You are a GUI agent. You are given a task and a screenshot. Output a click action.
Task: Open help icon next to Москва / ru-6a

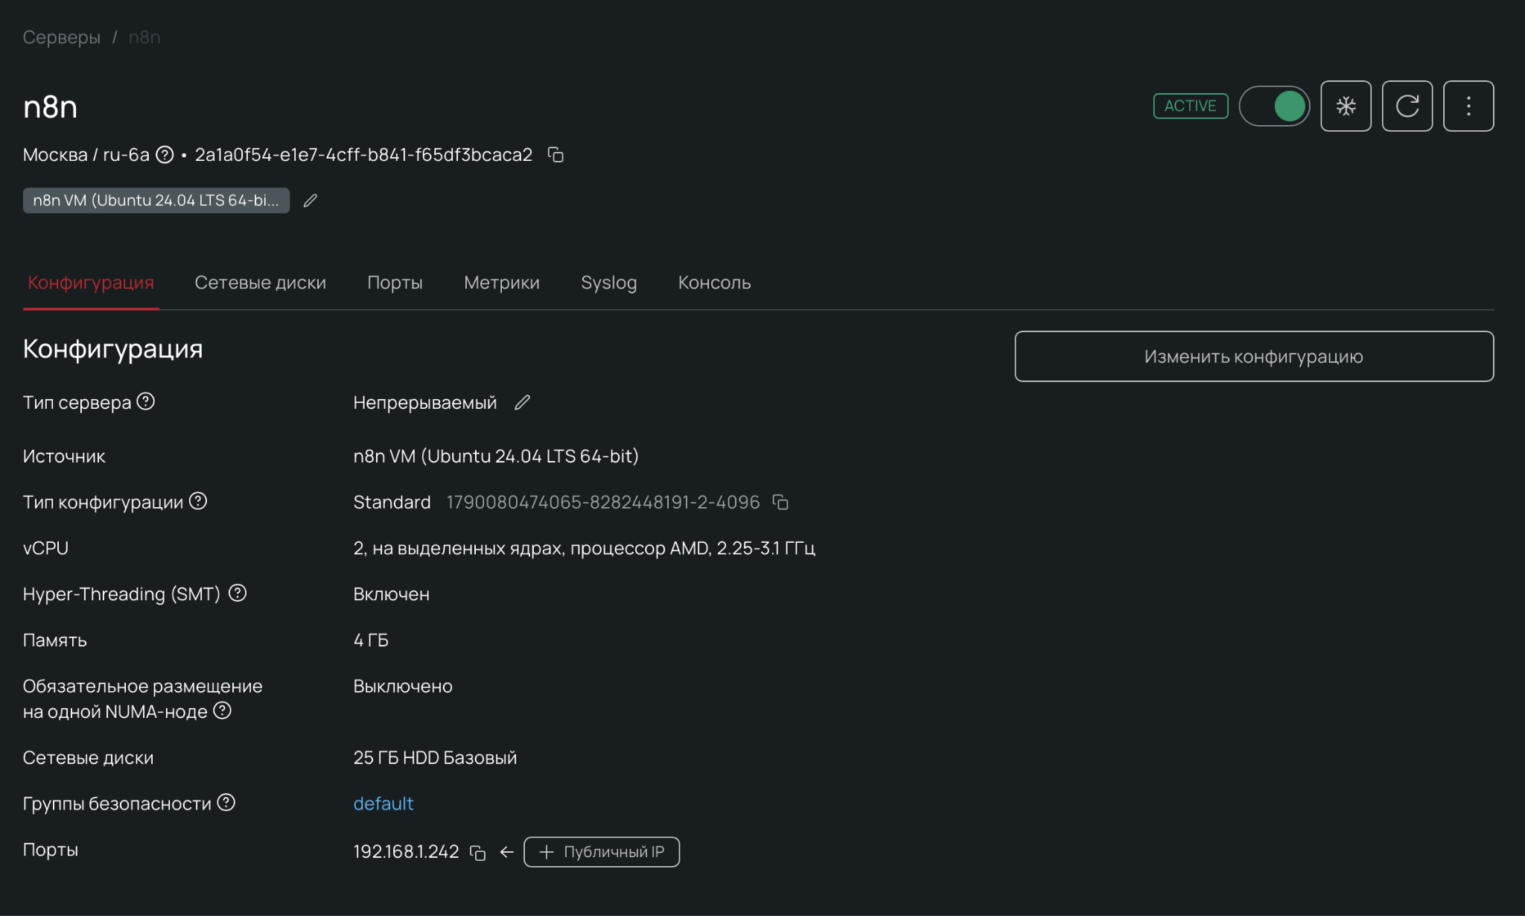(x=165, y=155)
